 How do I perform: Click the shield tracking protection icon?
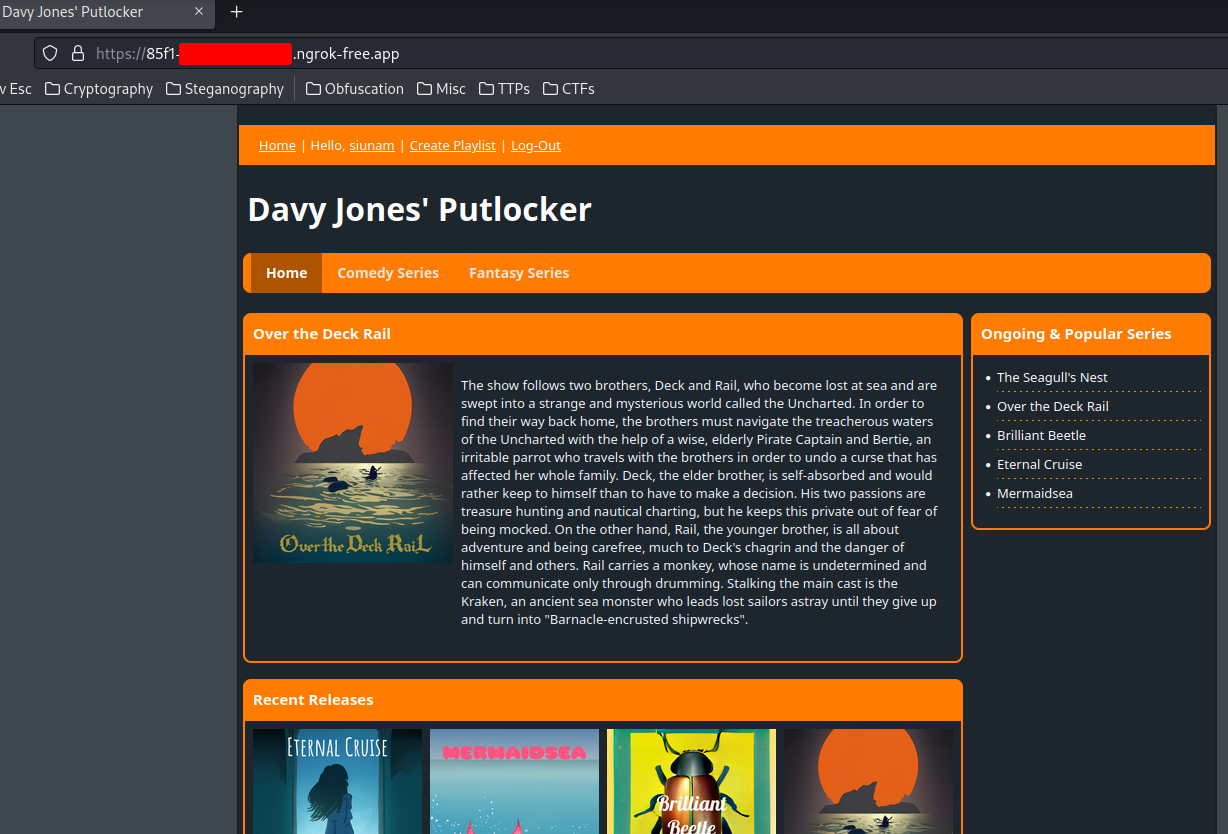50,54
